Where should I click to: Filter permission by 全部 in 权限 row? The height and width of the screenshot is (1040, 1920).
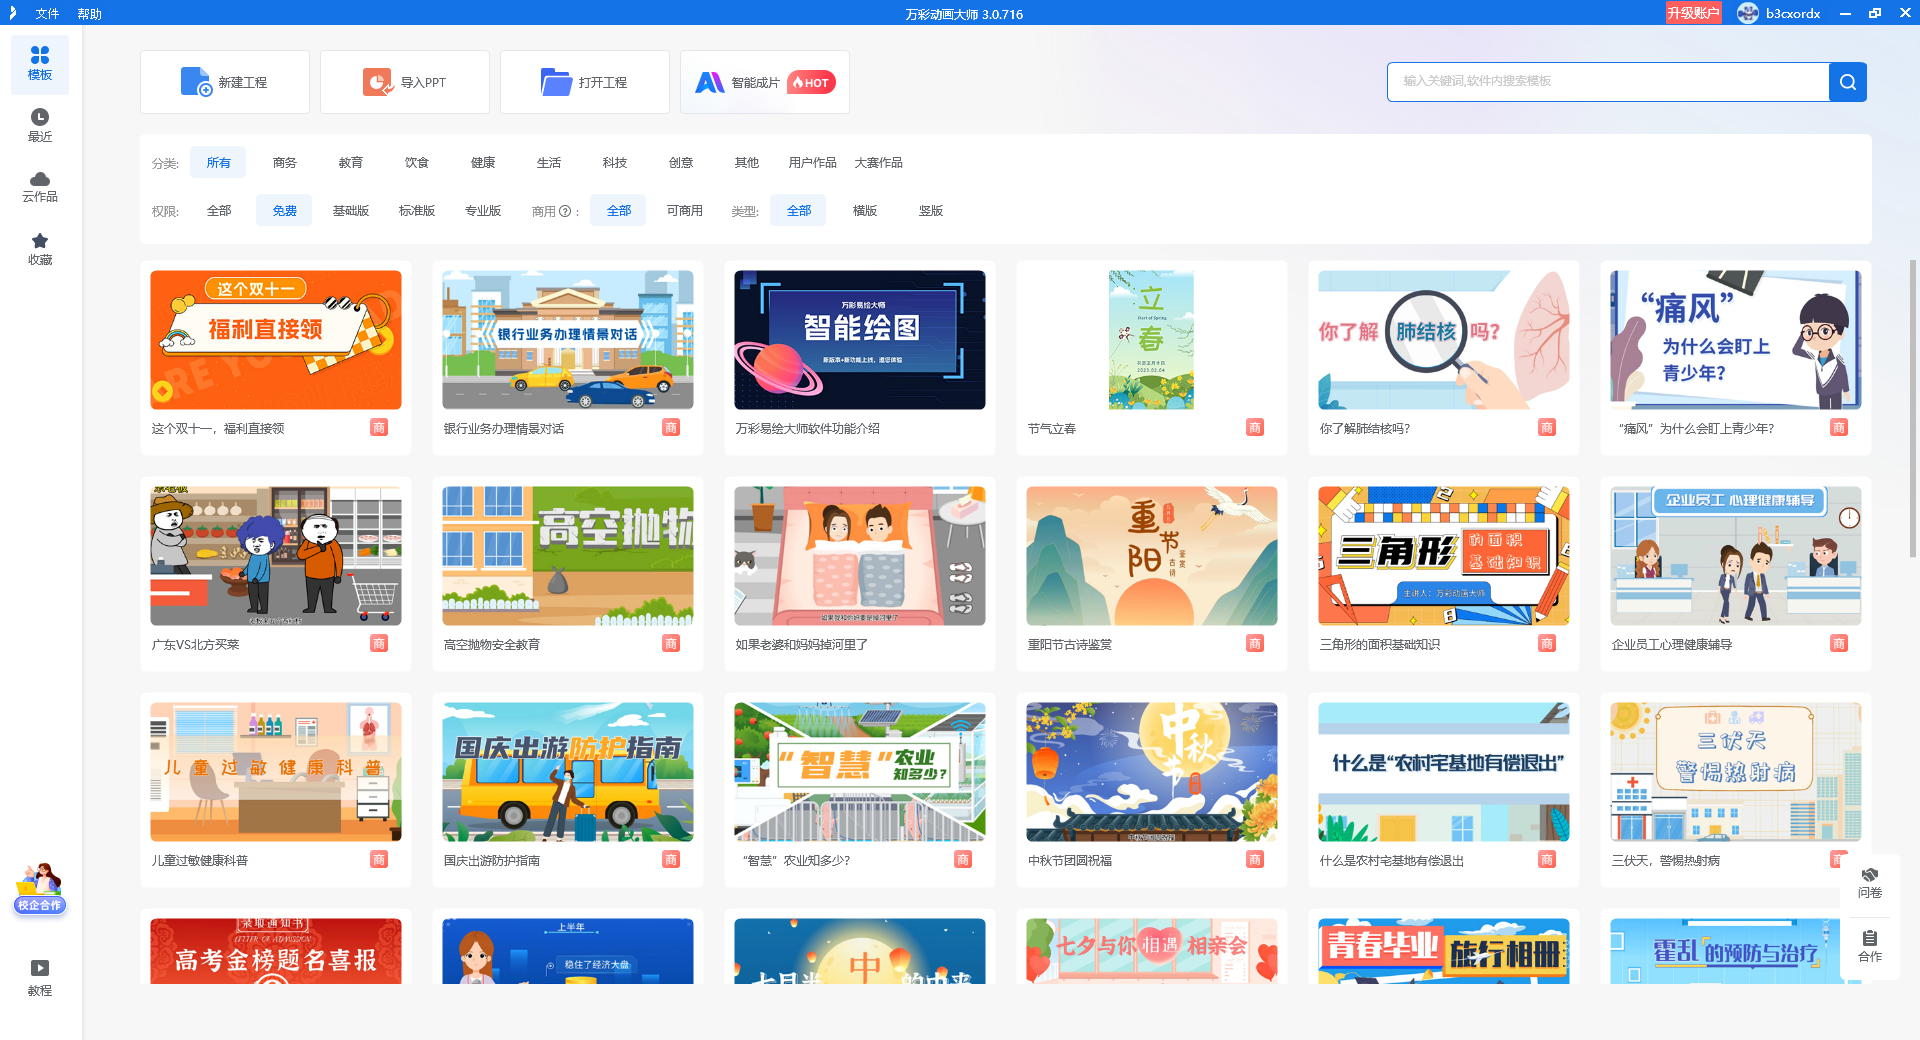pos(219,211)
